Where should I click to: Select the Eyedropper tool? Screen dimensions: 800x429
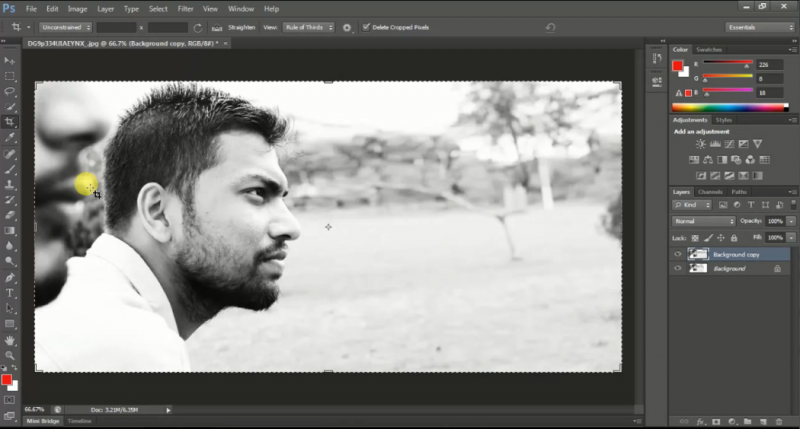coord(10,138)
